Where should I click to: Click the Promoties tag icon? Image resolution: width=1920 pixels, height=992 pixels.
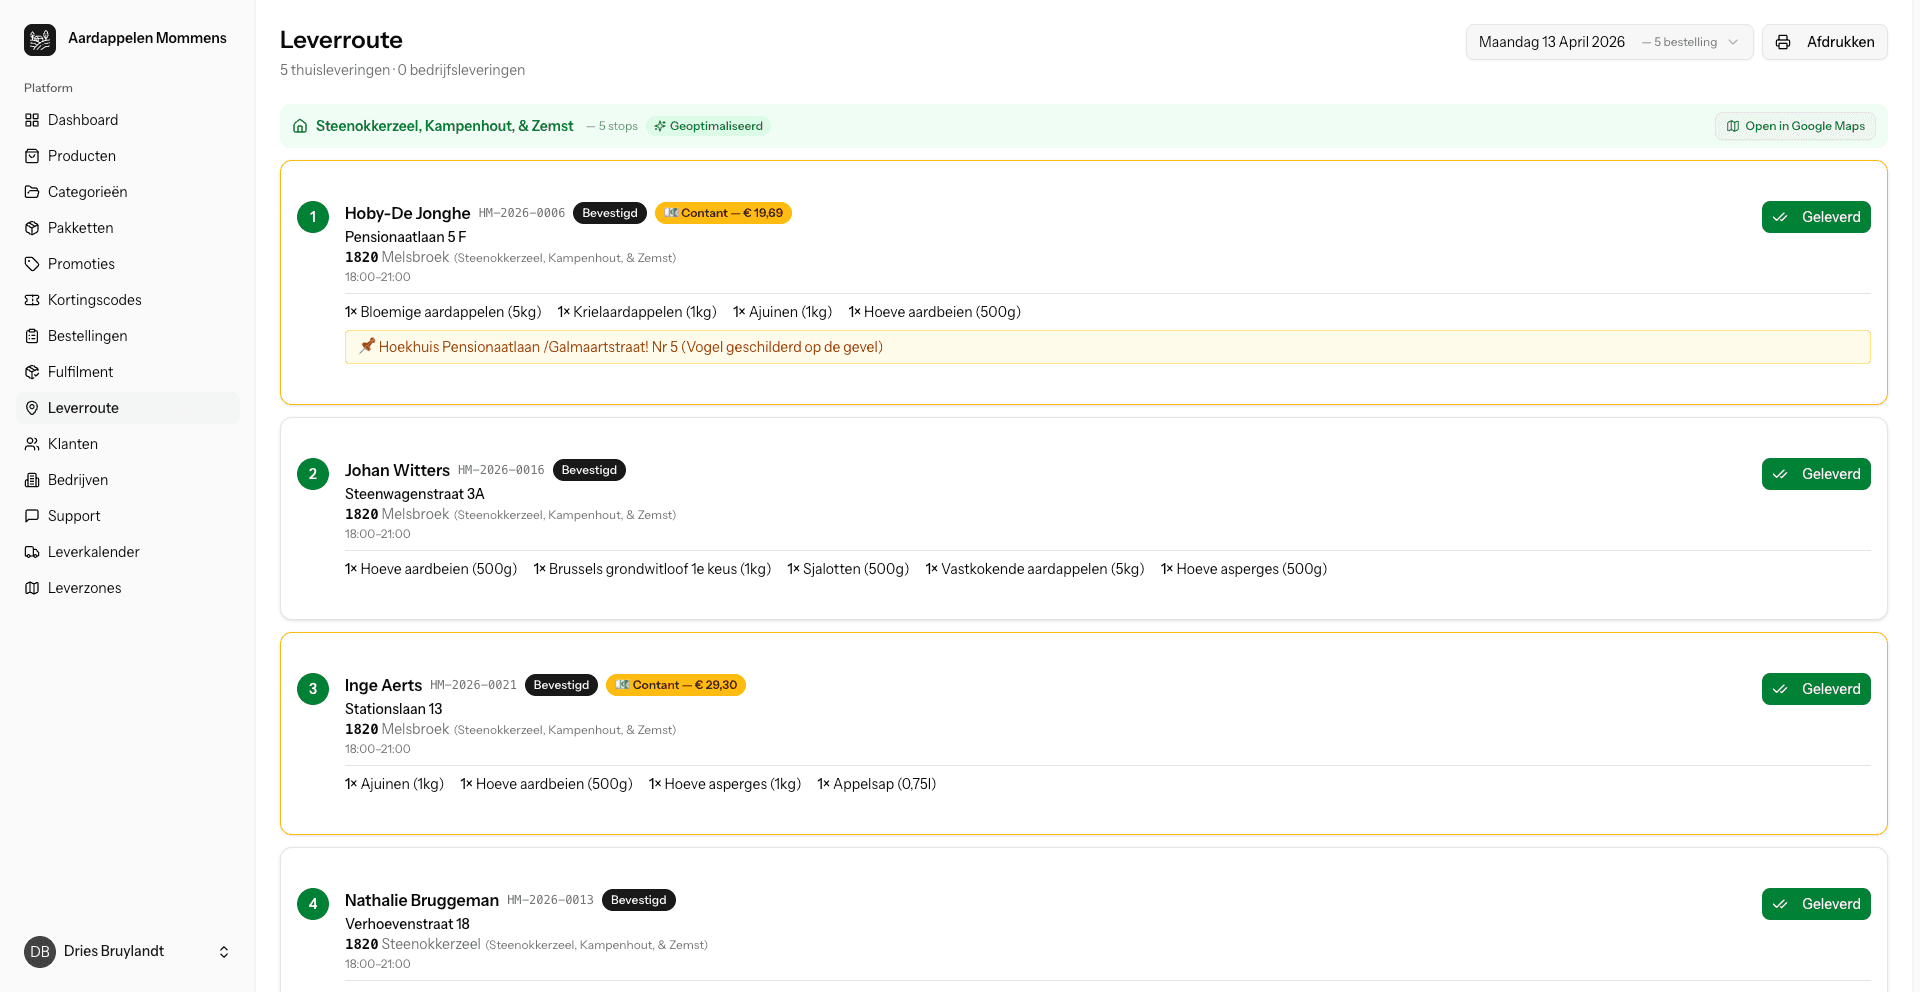32,264
